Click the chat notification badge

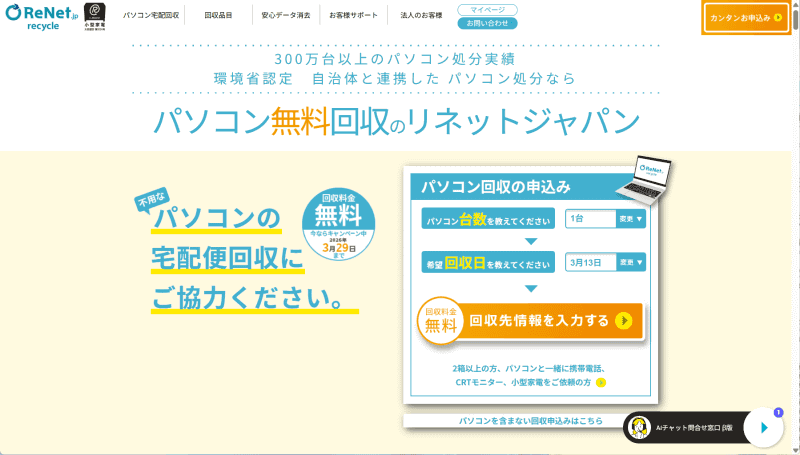(x=778, y=412)
